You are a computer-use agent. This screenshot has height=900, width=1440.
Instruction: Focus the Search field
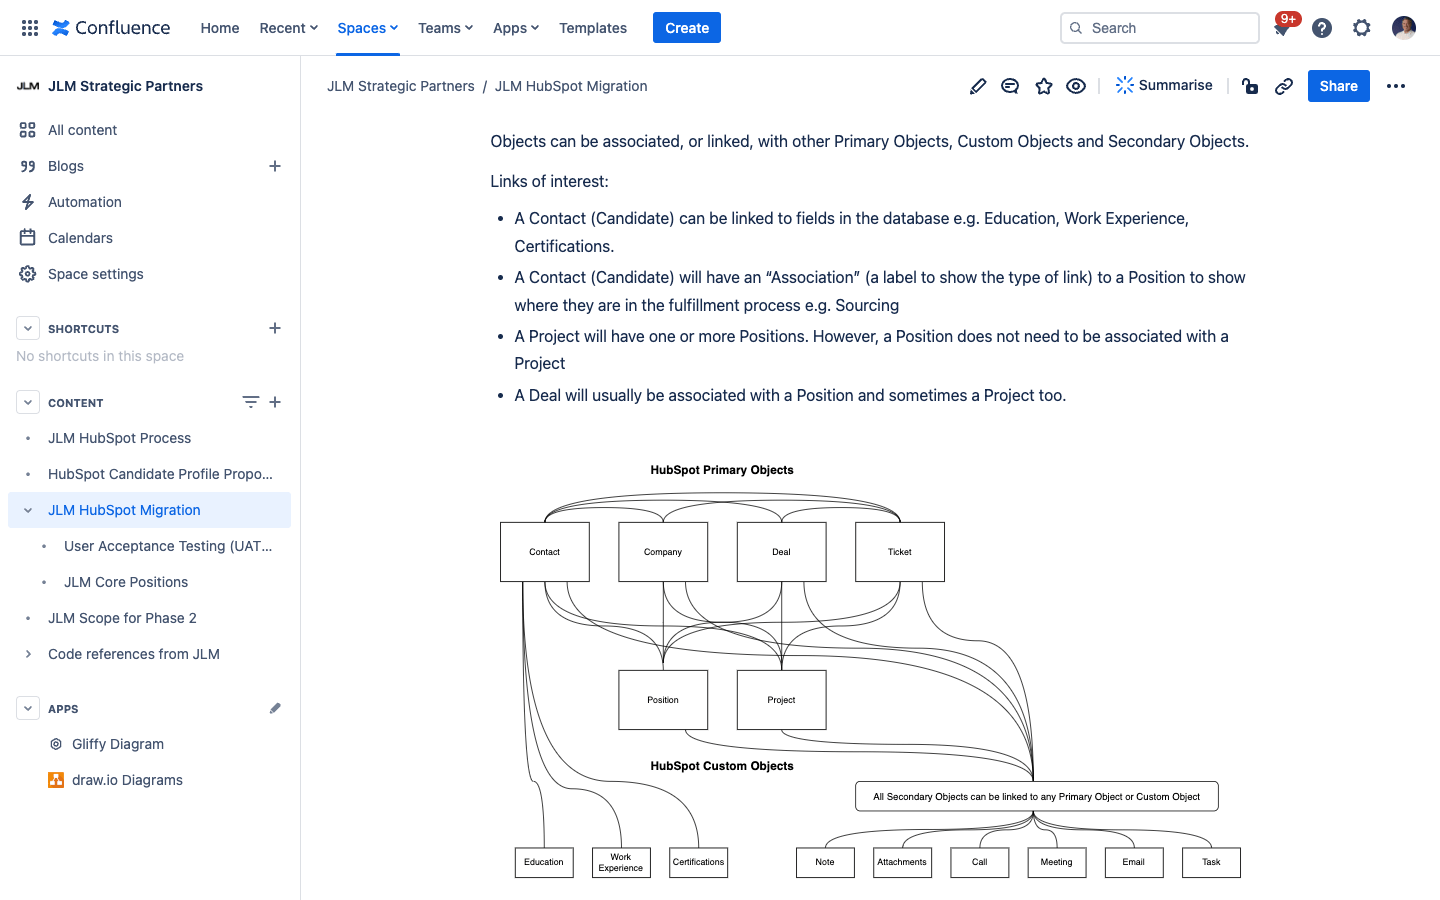click(x=1160, y=28)
